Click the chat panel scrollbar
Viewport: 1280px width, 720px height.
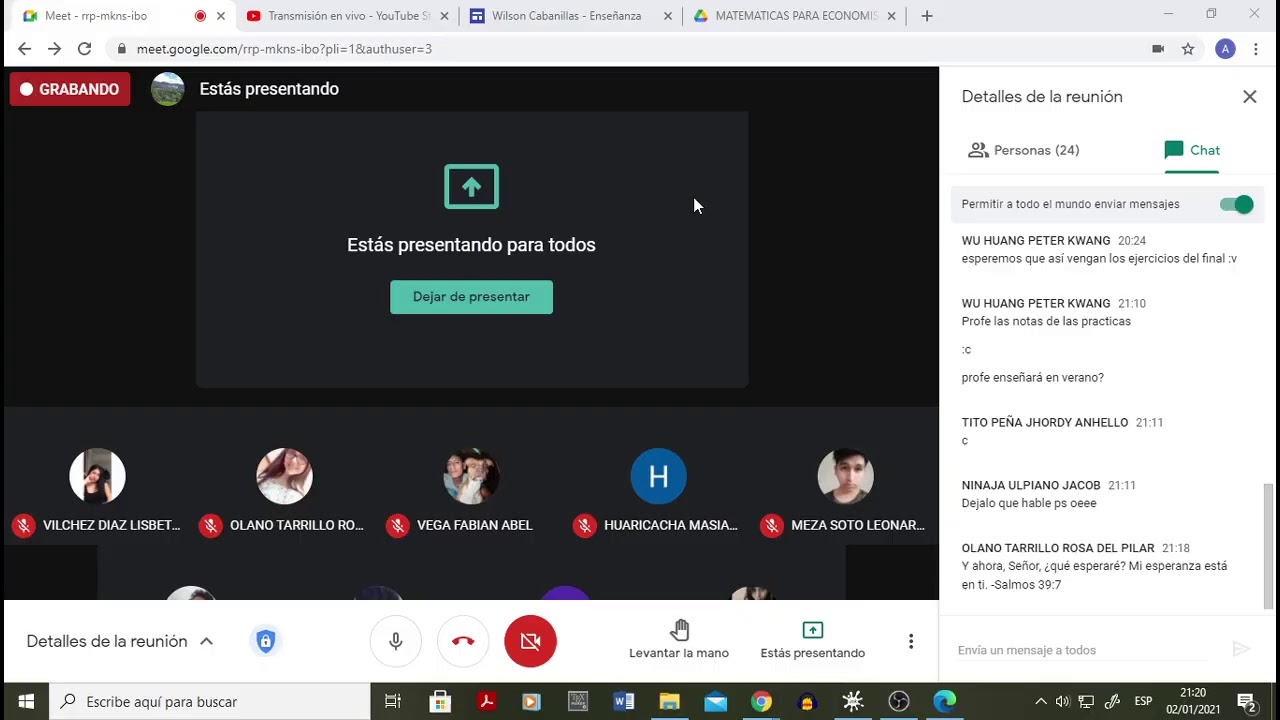1270,545
